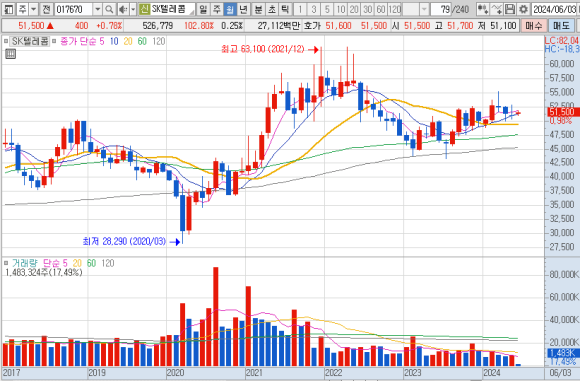Select the 1 interval button
580x381 pixels.
pyautogui.click(x=300, y=9)
